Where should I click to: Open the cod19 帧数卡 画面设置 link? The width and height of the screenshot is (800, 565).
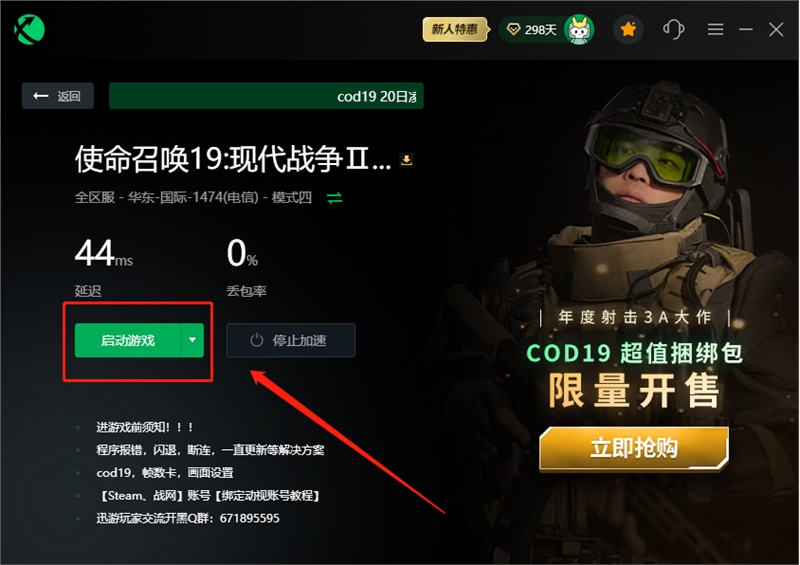point(165,473)
